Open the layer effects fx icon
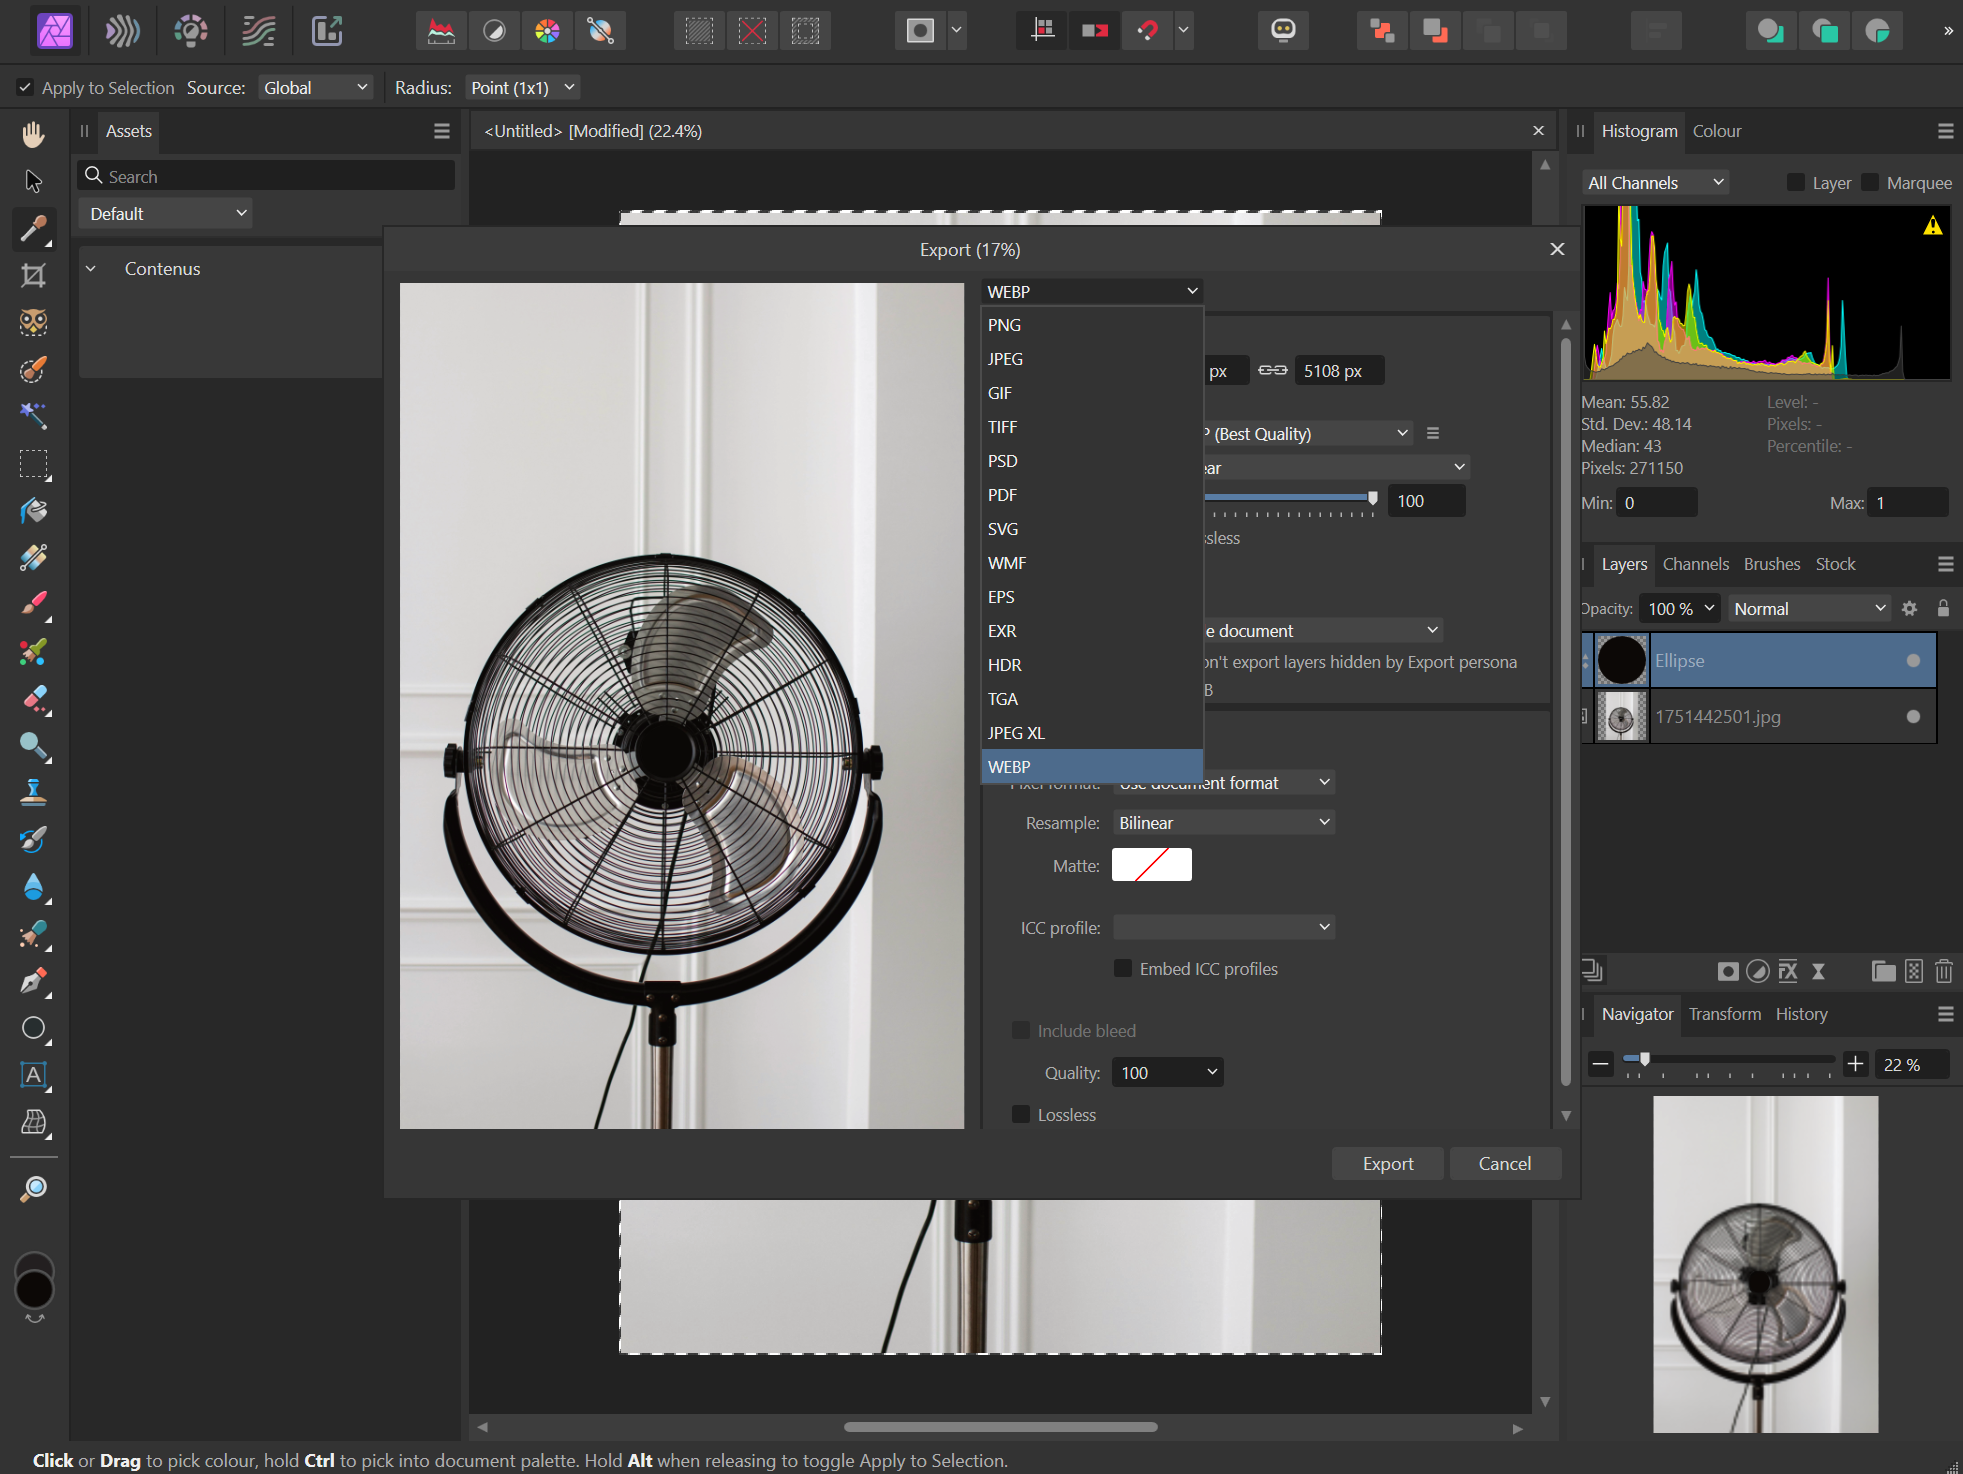This screenshot has width=1963, height=1474. point(1788,971)
